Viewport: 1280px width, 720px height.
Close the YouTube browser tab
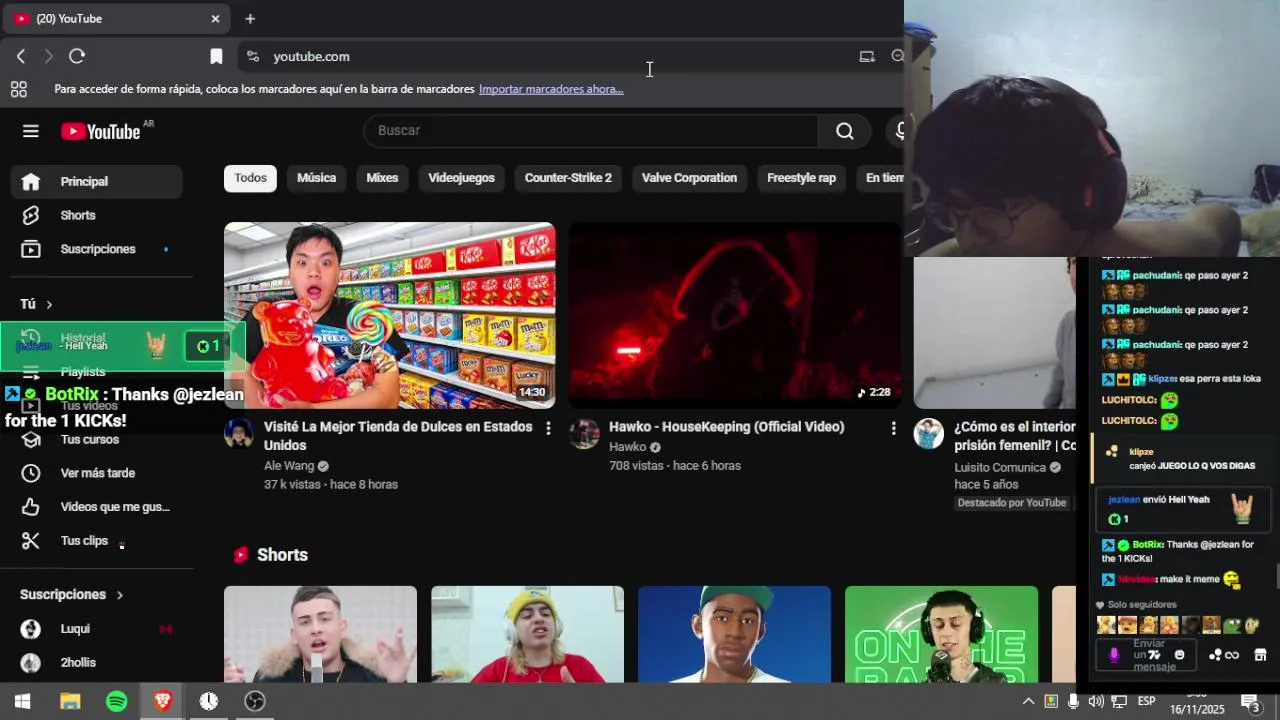point(215,19)
